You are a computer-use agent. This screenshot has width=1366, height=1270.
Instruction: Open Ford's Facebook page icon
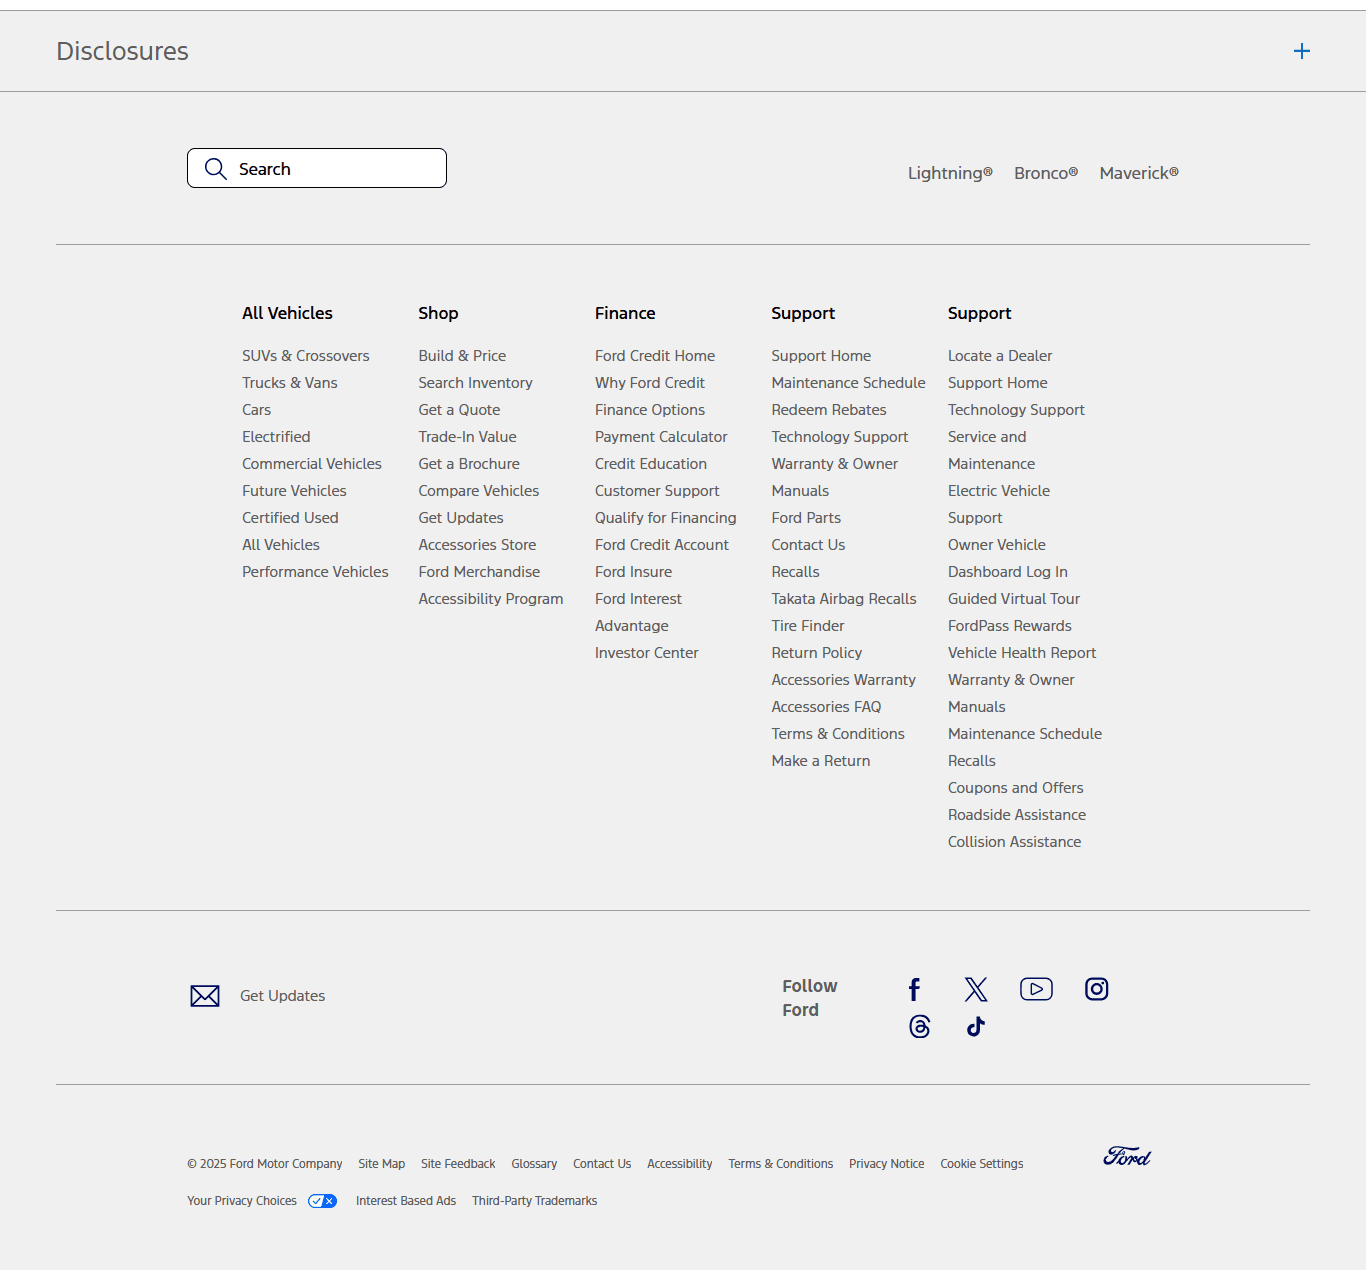[x=914, y=990]
